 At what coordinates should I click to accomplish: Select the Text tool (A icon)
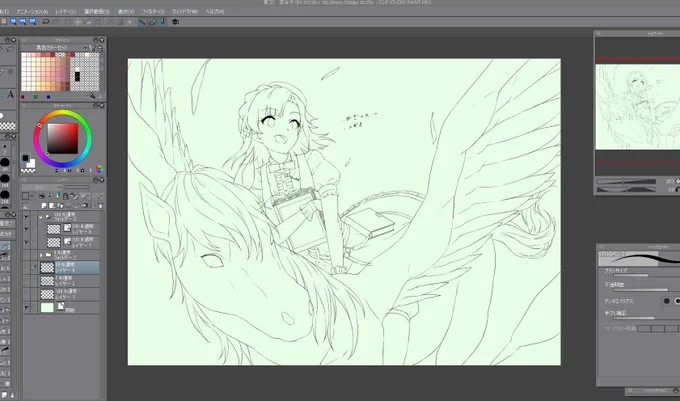[x=10, y=95]
